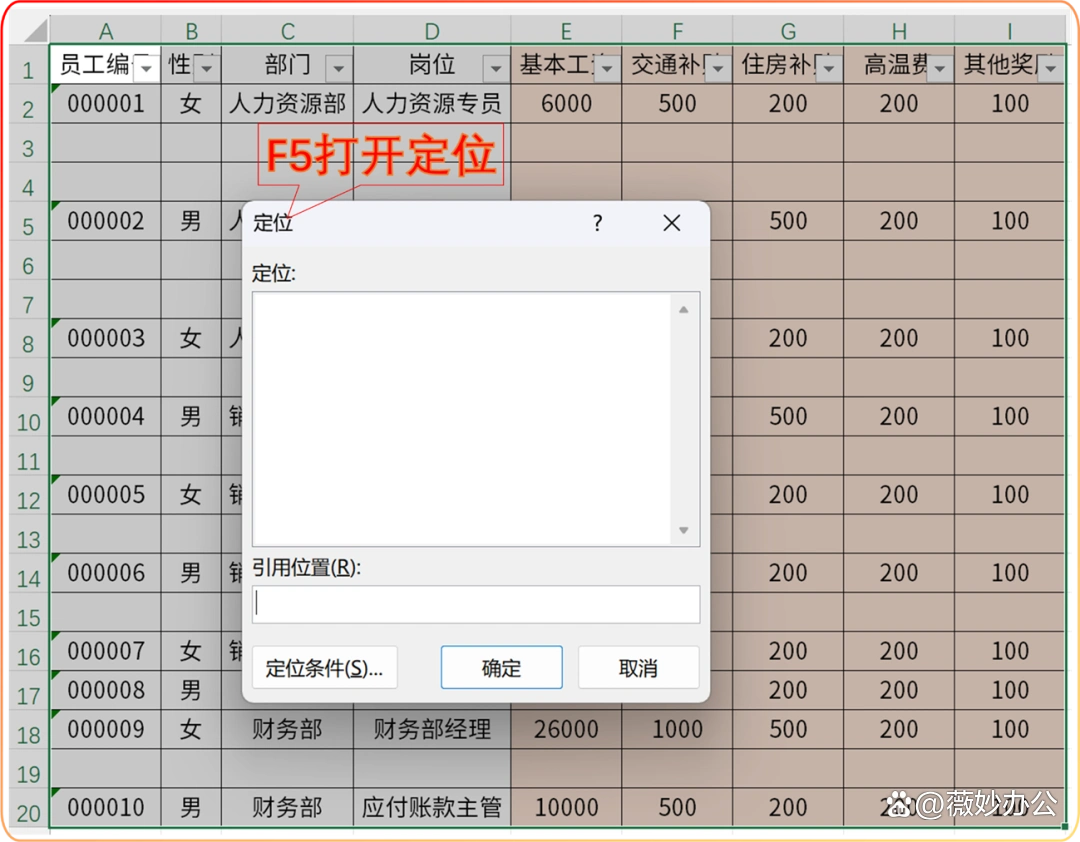This screenshot has width=1080, height=842.
Task: Open the 岗位 column filter icon
Action: point(496,66)
